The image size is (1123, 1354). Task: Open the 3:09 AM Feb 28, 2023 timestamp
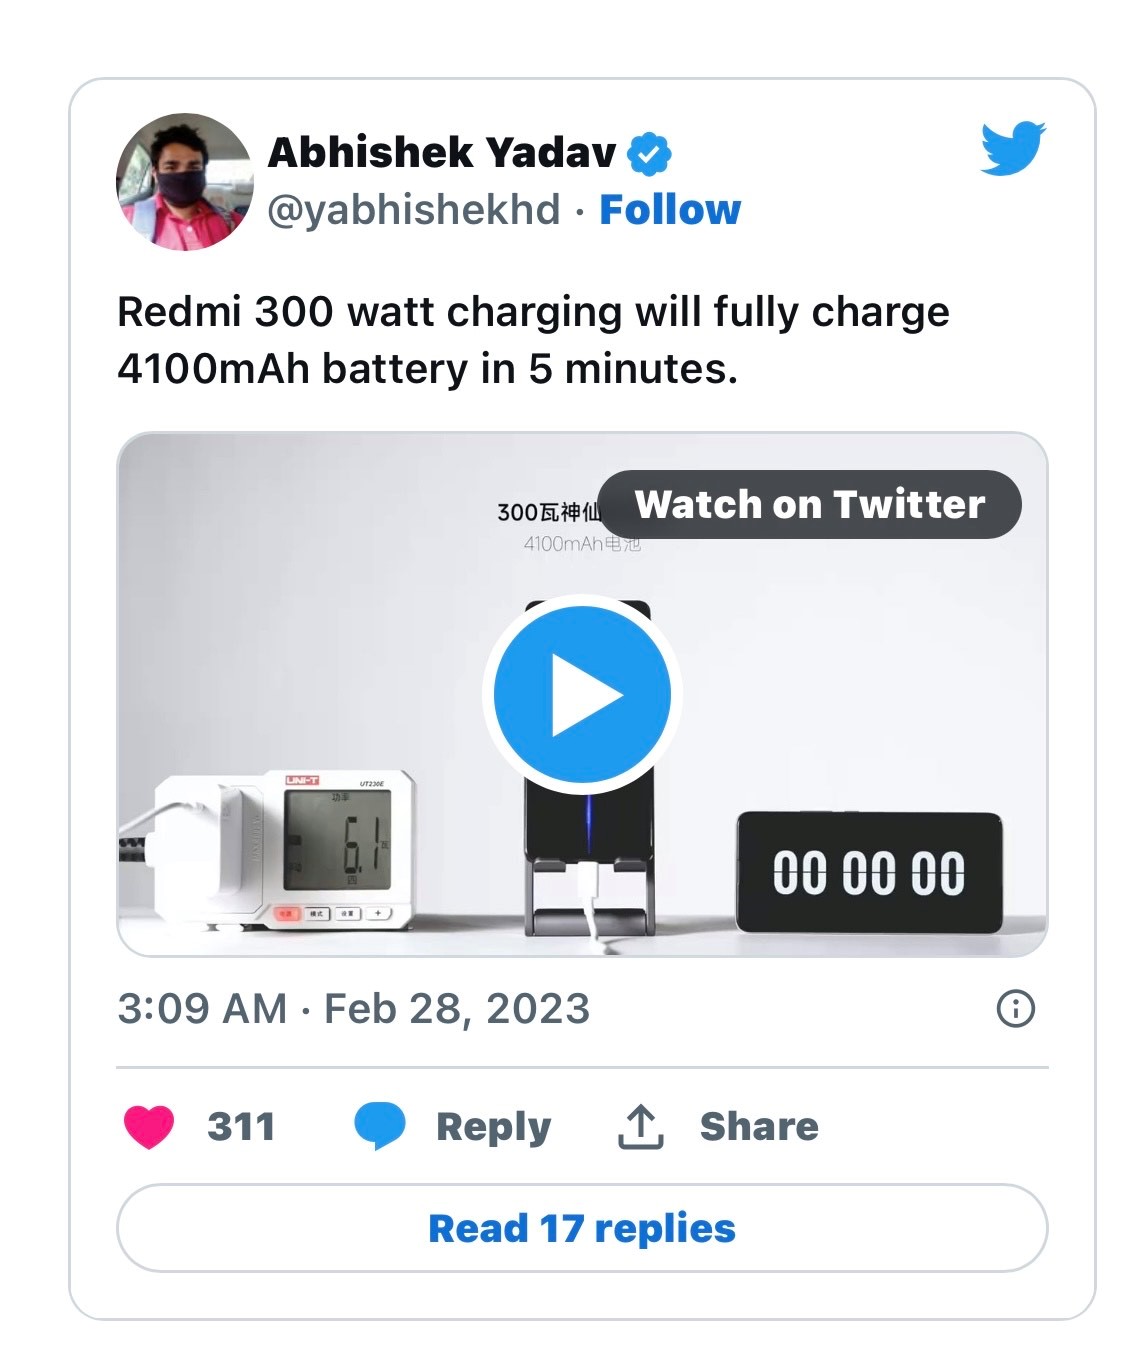pyautogui.click(x=353, y=1008)
